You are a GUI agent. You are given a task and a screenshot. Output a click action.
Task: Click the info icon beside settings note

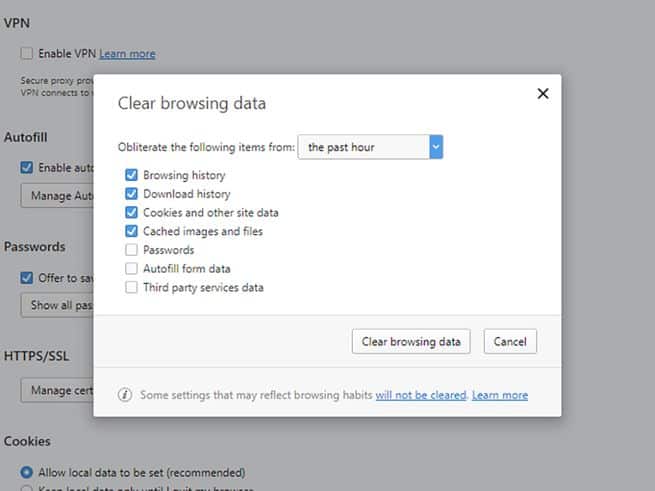tap(125, 395)
